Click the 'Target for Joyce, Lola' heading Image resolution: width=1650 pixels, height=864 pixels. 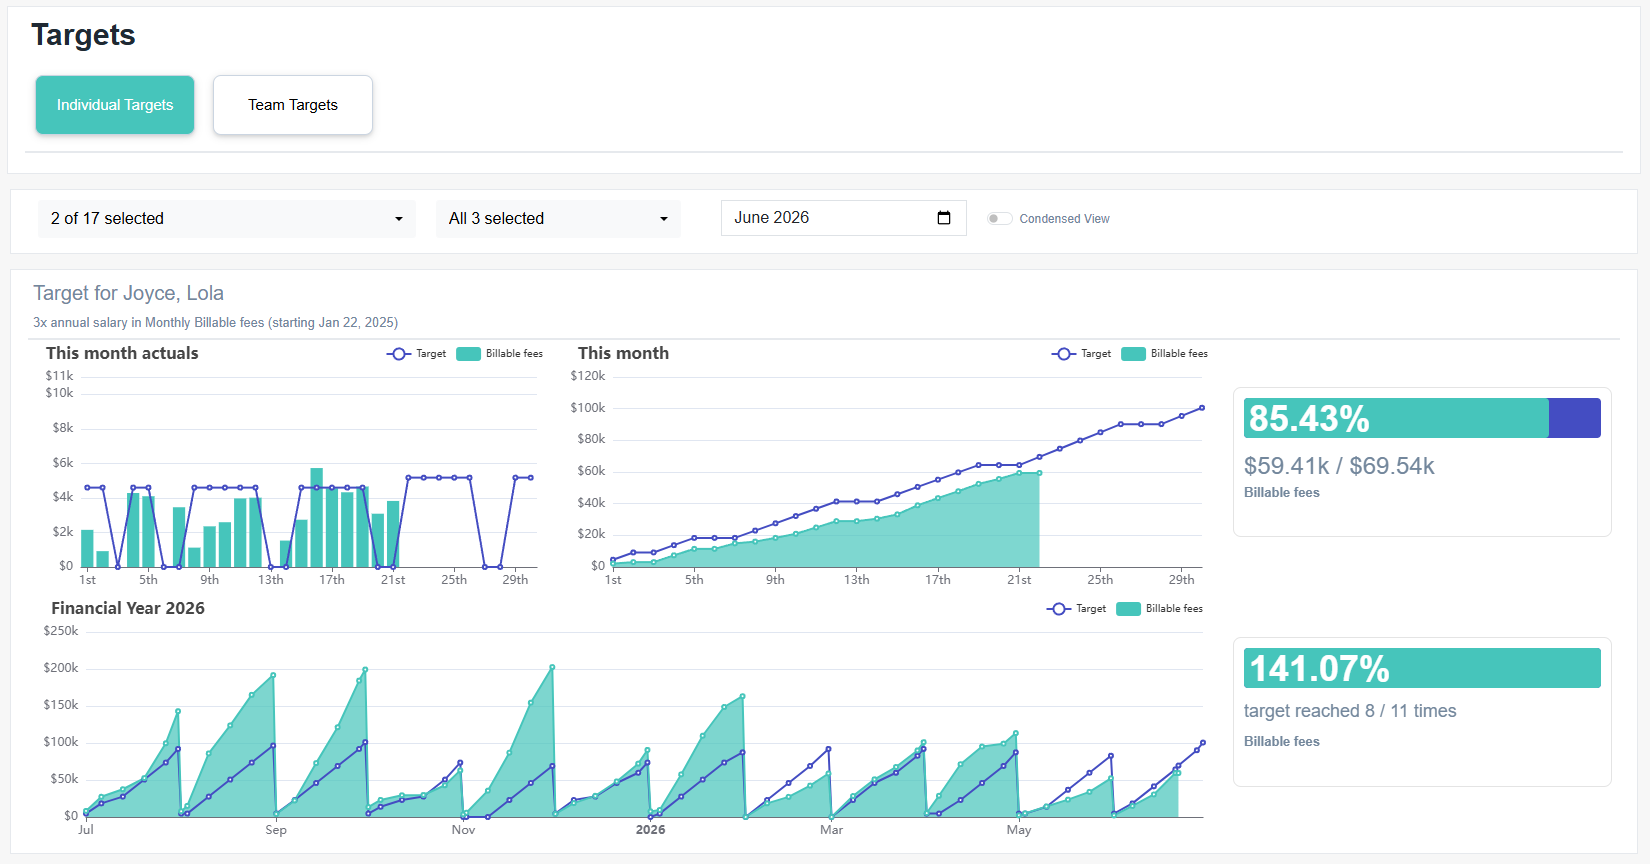coord(128,293)
